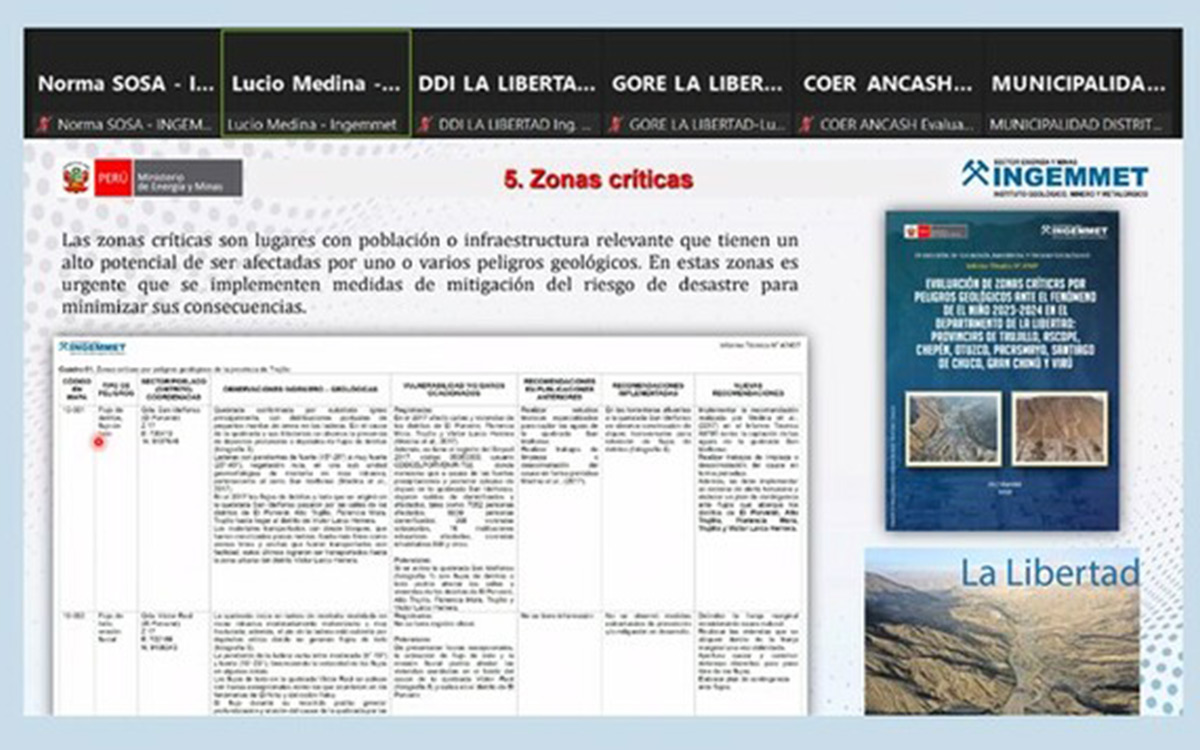
Task: Select MUNICIPALIDAD participant tile
Action: pos(1079,84)
